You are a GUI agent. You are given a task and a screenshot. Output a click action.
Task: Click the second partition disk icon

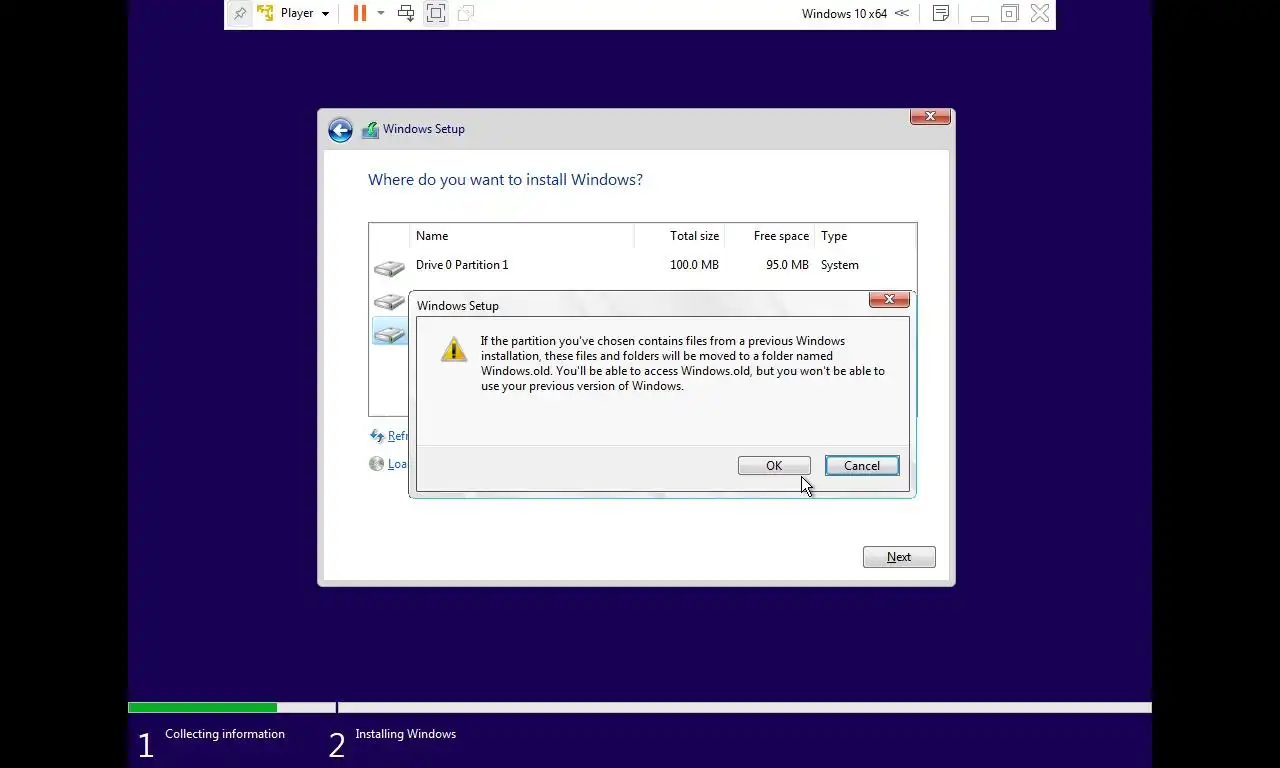389,300
